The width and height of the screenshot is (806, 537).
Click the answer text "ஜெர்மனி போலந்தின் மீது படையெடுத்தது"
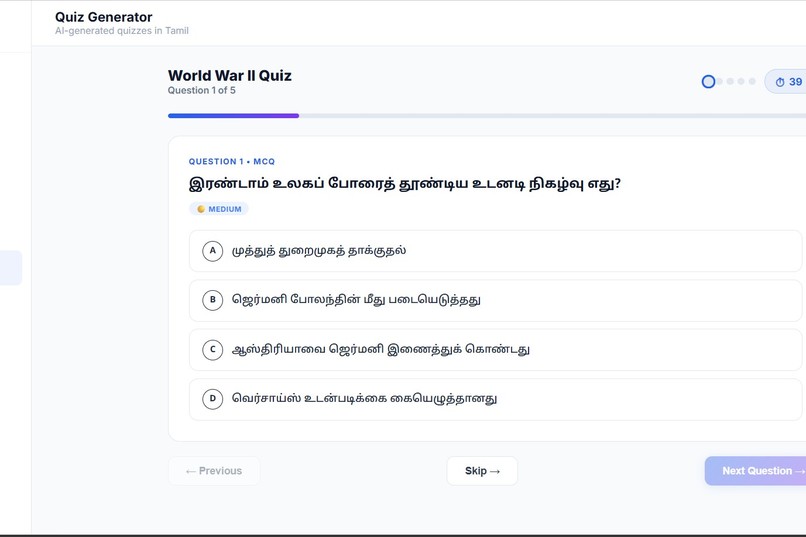point(356,300)
